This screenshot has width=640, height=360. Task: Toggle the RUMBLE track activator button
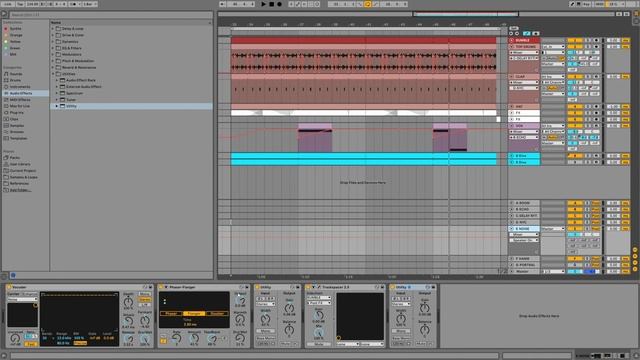click(575, 40)
